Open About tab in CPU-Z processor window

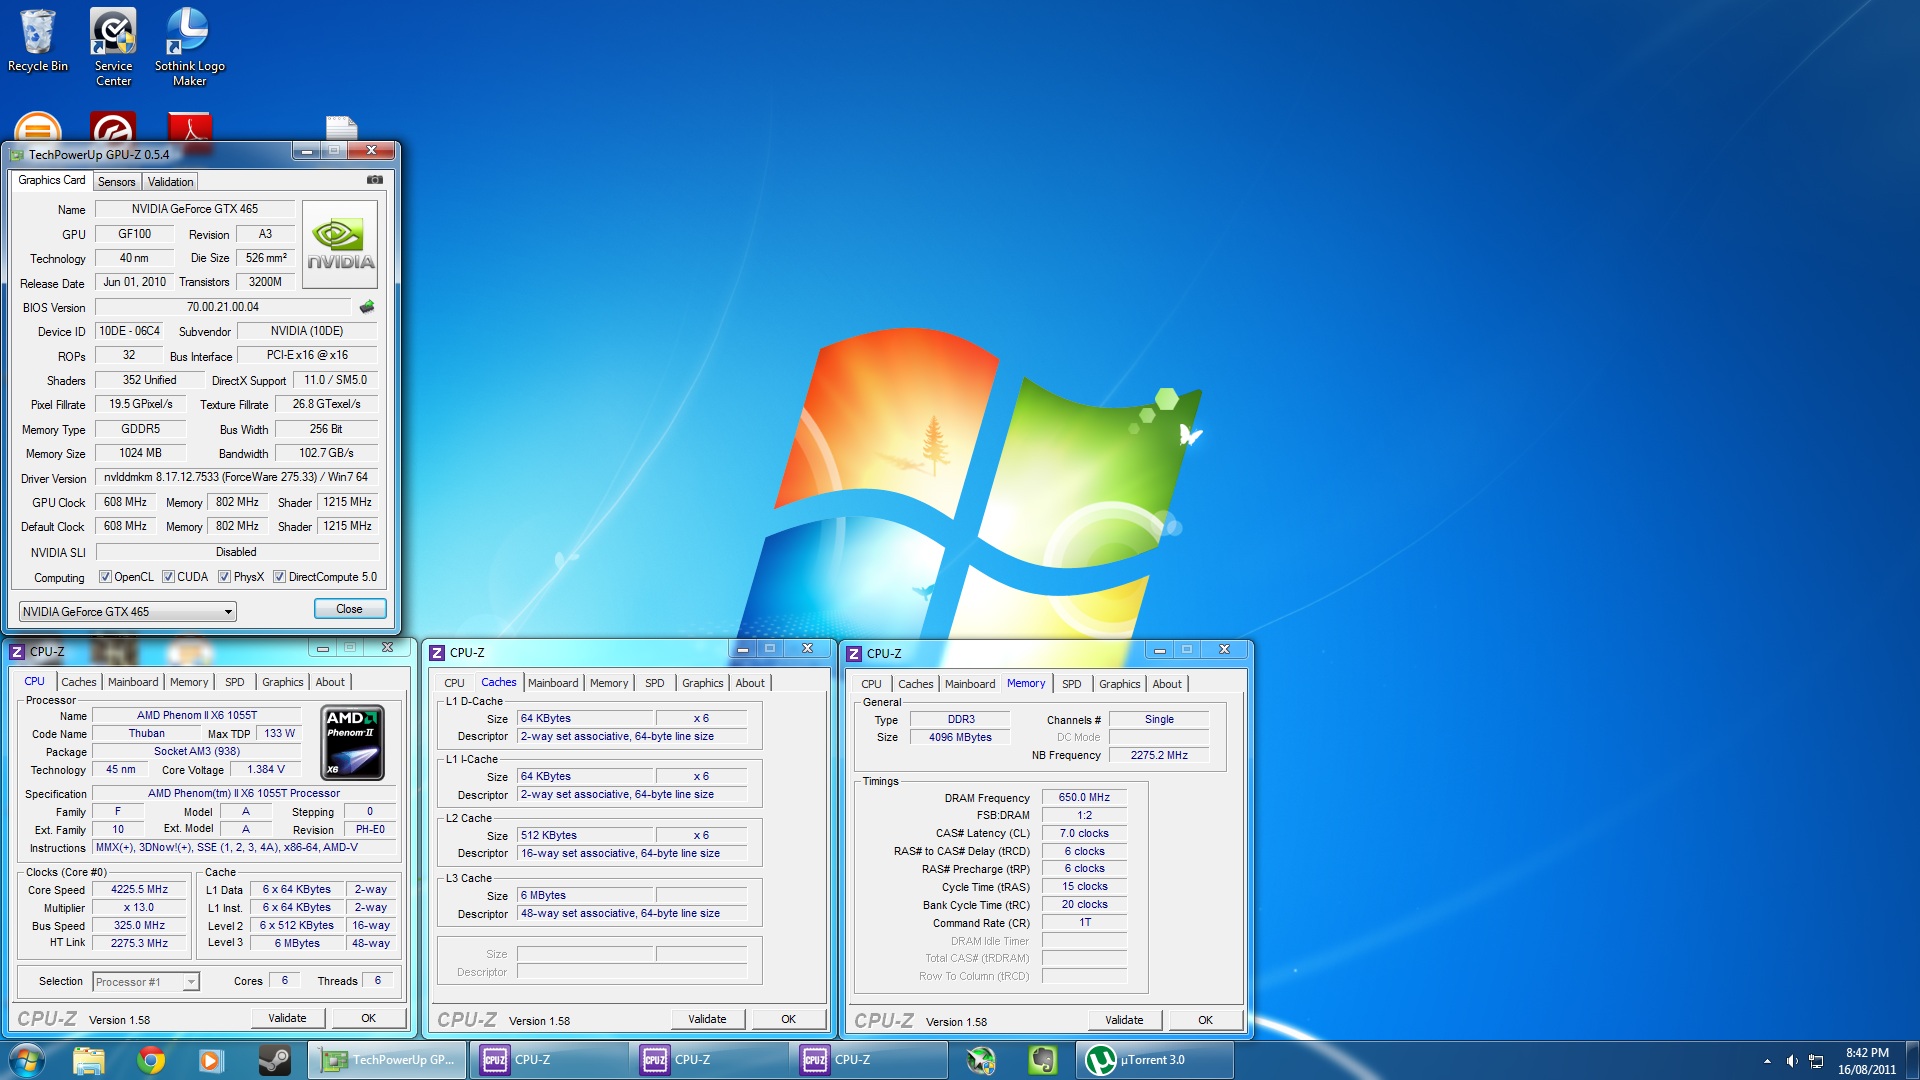tap(330, 682)
